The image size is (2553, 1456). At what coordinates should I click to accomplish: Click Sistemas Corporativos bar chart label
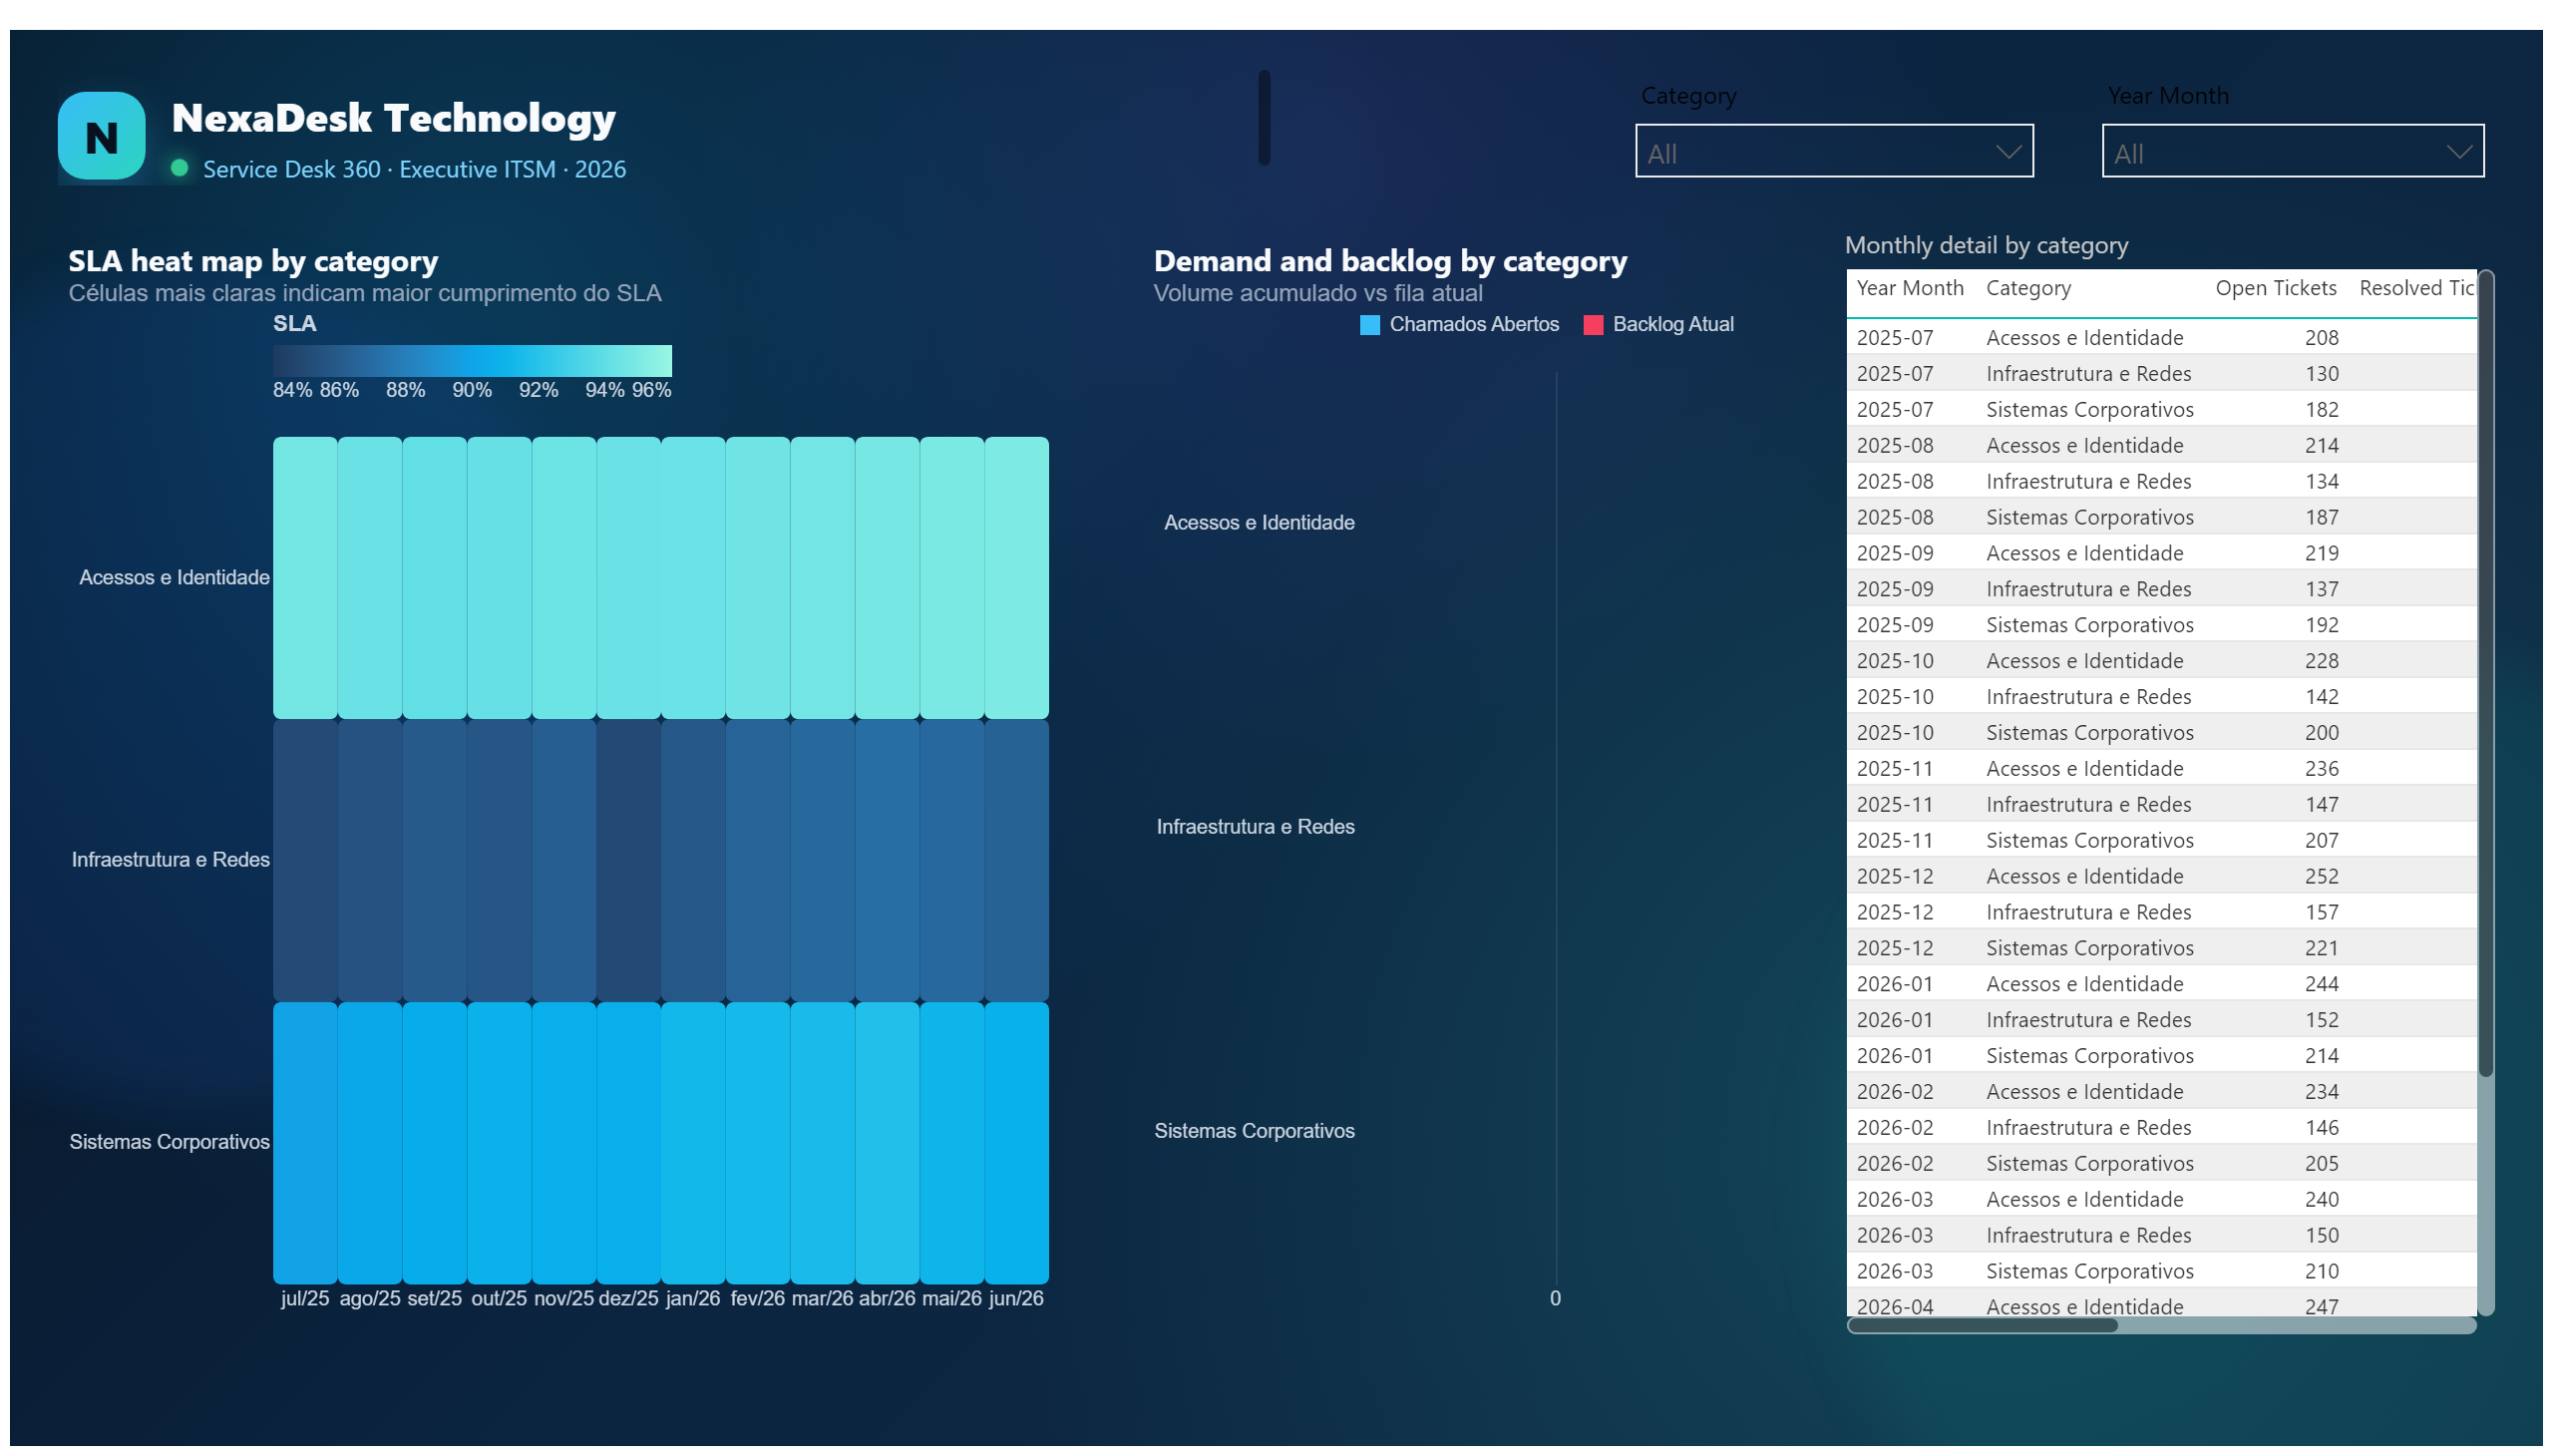1254,1130
